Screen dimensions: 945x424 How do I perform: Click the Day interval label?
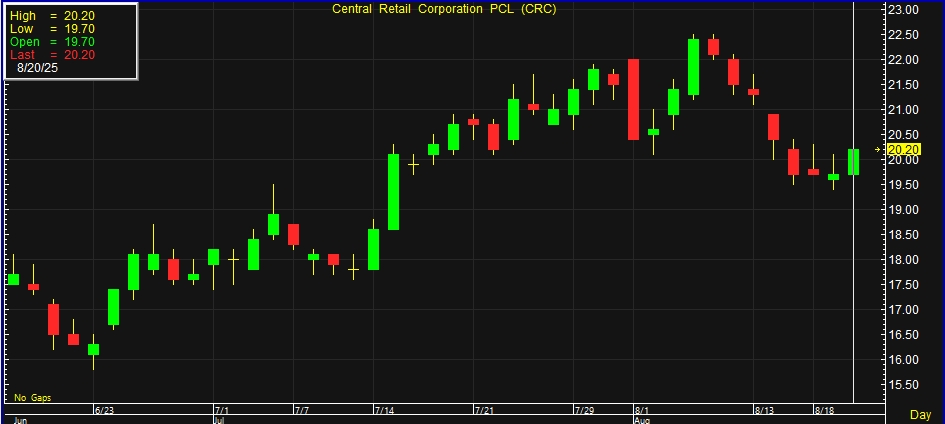920,415
